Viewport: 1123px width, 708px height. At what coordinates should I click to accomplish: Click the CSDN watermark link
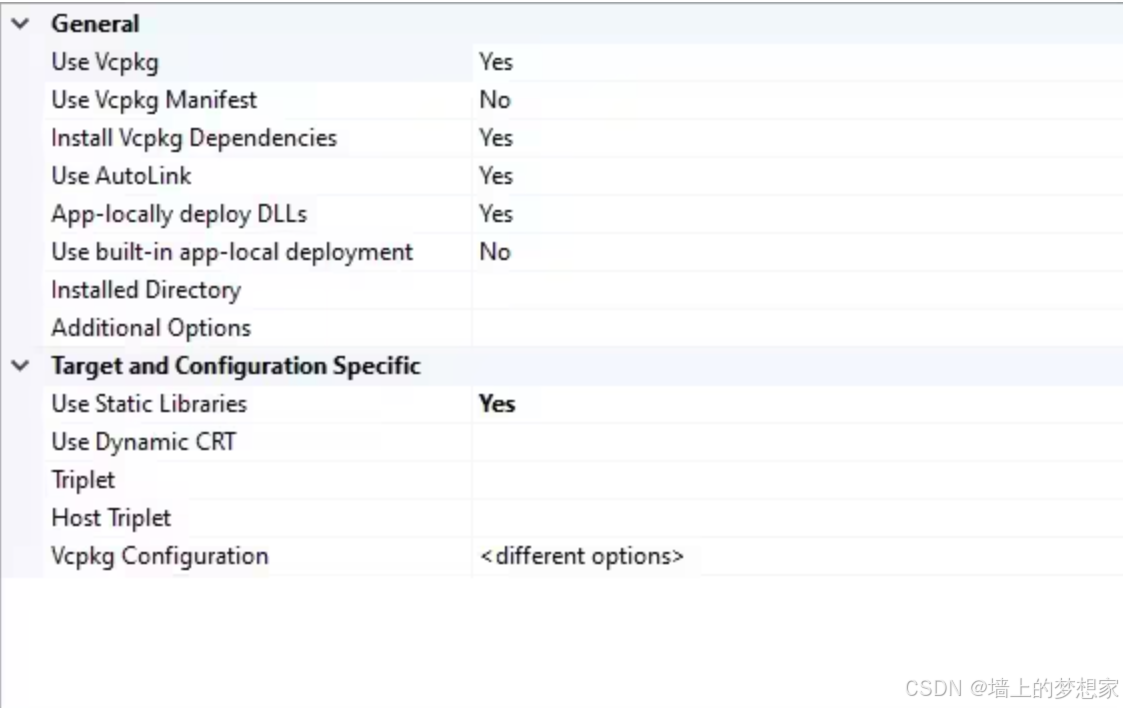[1013, 687]
